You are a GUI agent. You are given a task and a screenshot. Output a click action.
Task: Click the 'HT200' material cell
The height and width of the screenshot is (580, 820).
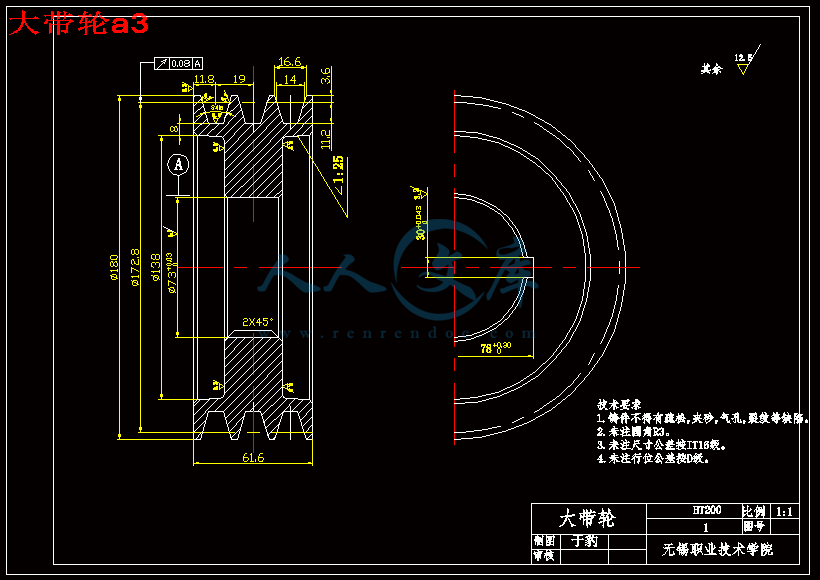point(707,511)
